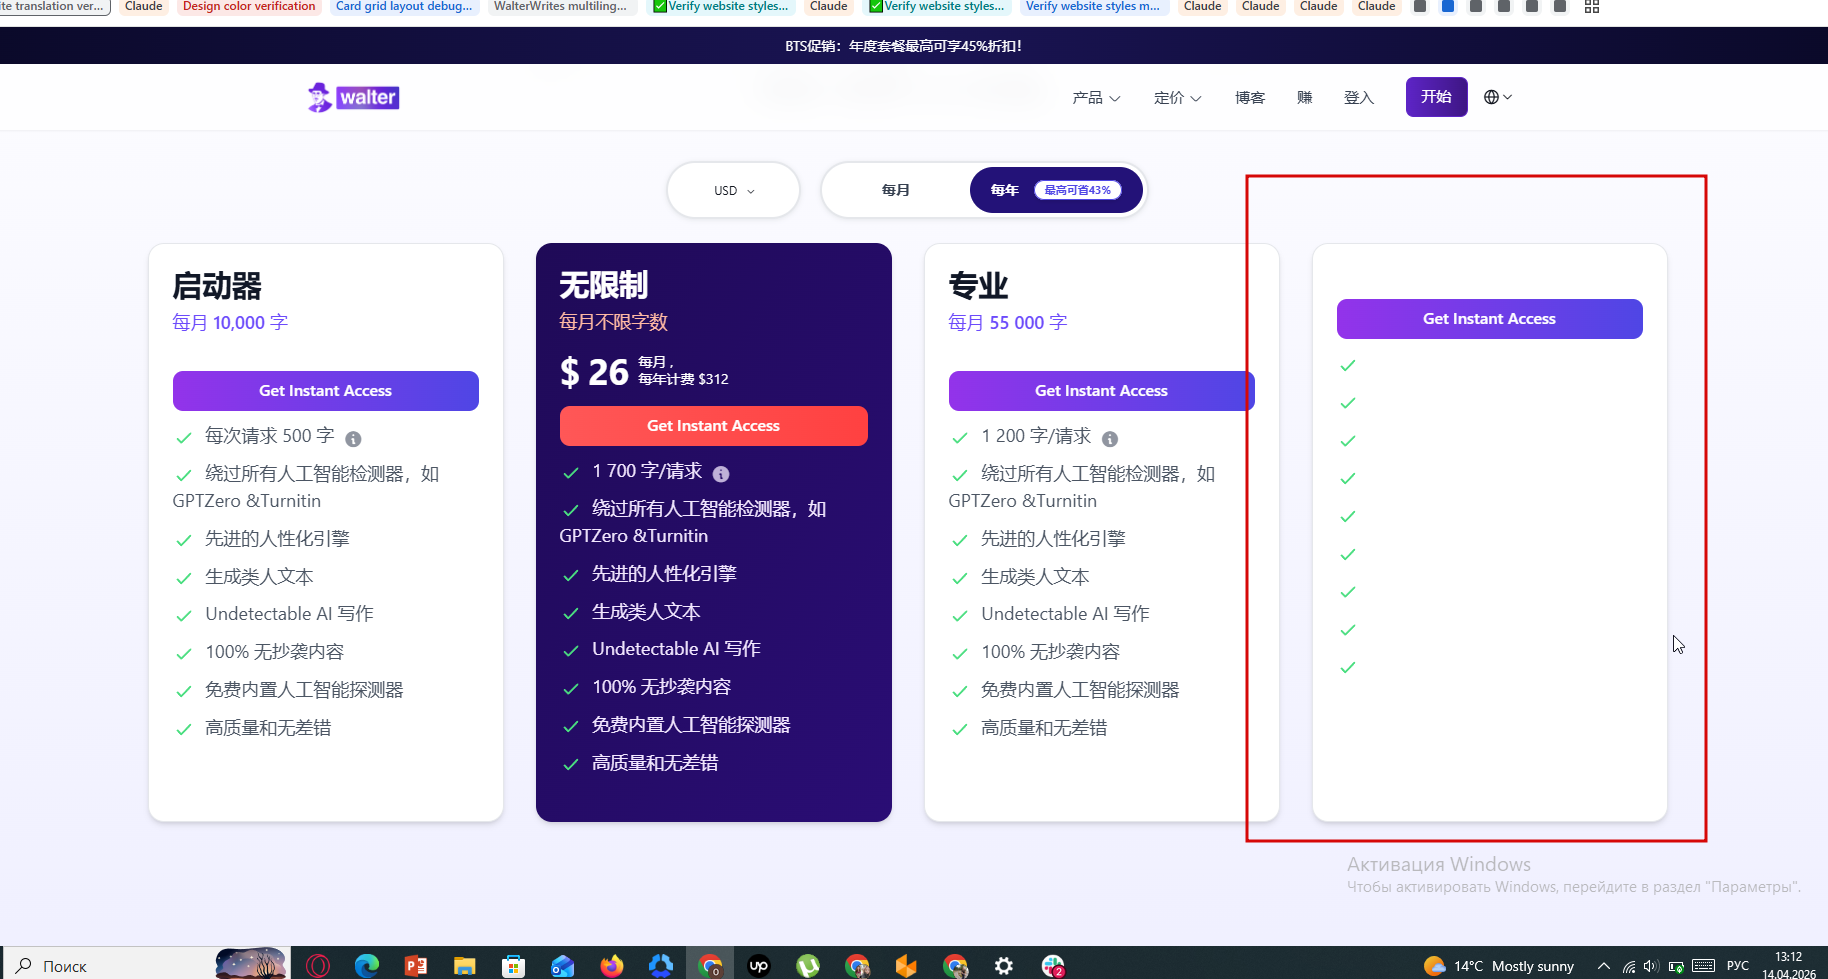Click the BTS促销 promo banner text
The height and width of the screenshot is (979, 1828).
click(903, 46)
